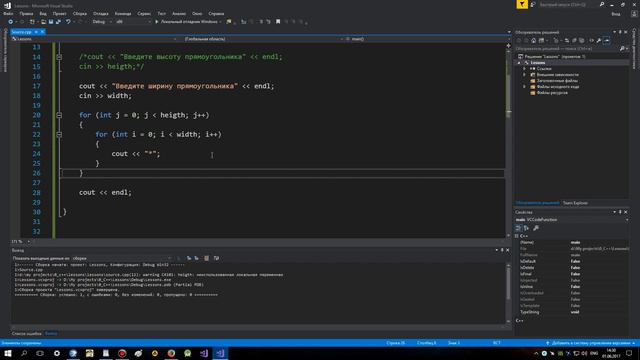Click Alphabetical sort icon in Properties panel
640x360 pixels.
[x=527, y=228]
